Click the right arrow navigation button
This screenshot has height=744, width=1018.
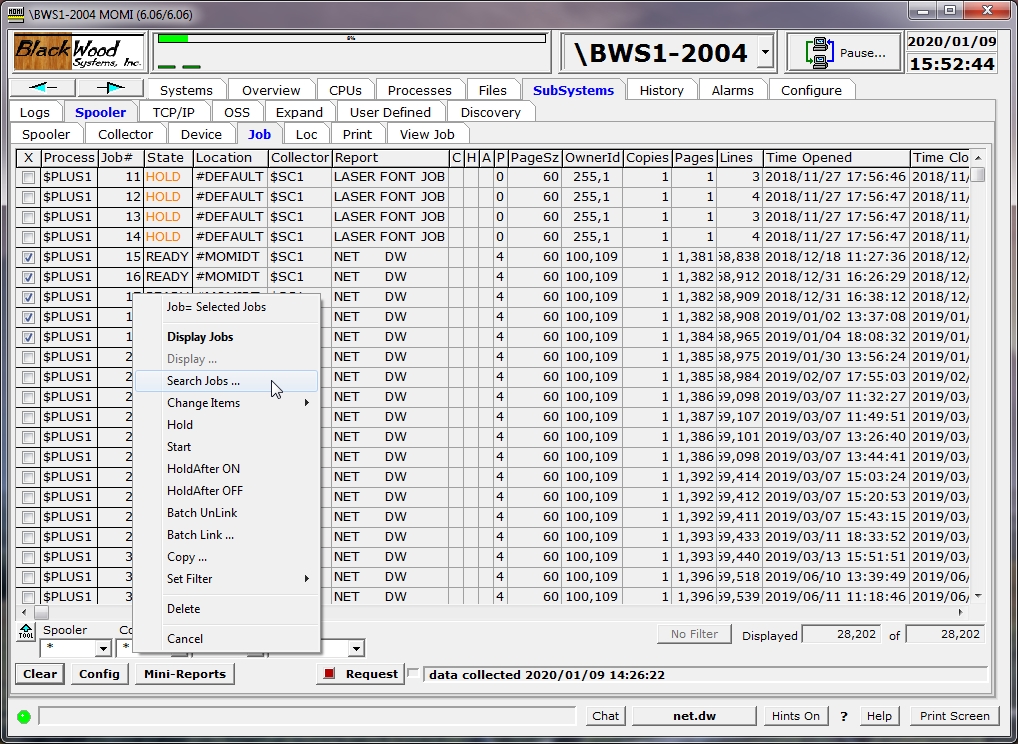110,88
